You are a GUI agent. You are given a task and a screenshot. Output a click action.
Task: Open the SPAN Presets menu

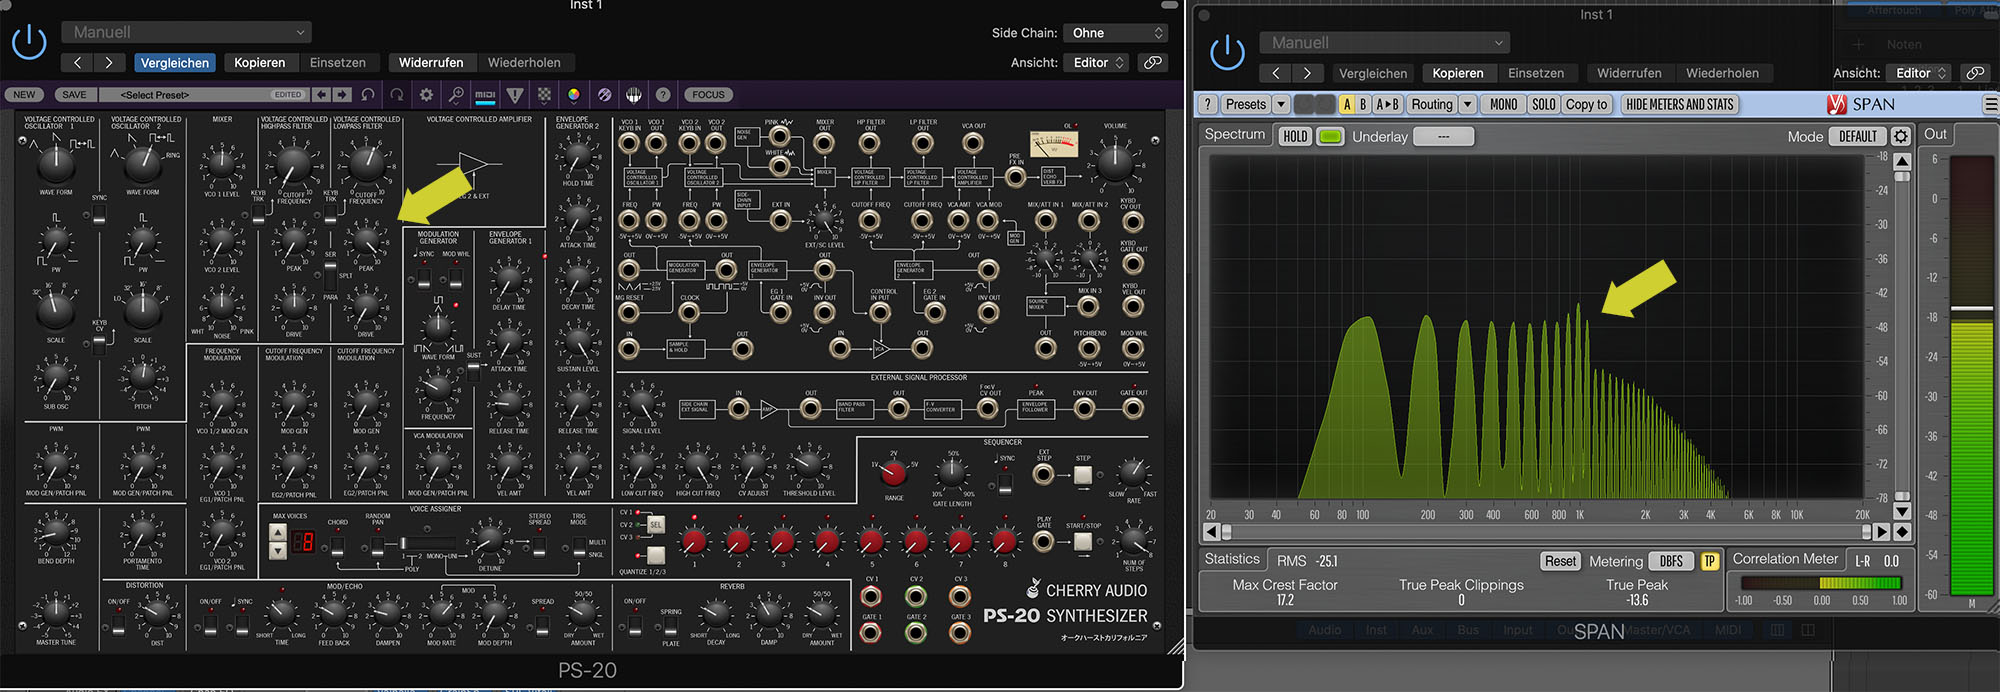coord(1246,104)
